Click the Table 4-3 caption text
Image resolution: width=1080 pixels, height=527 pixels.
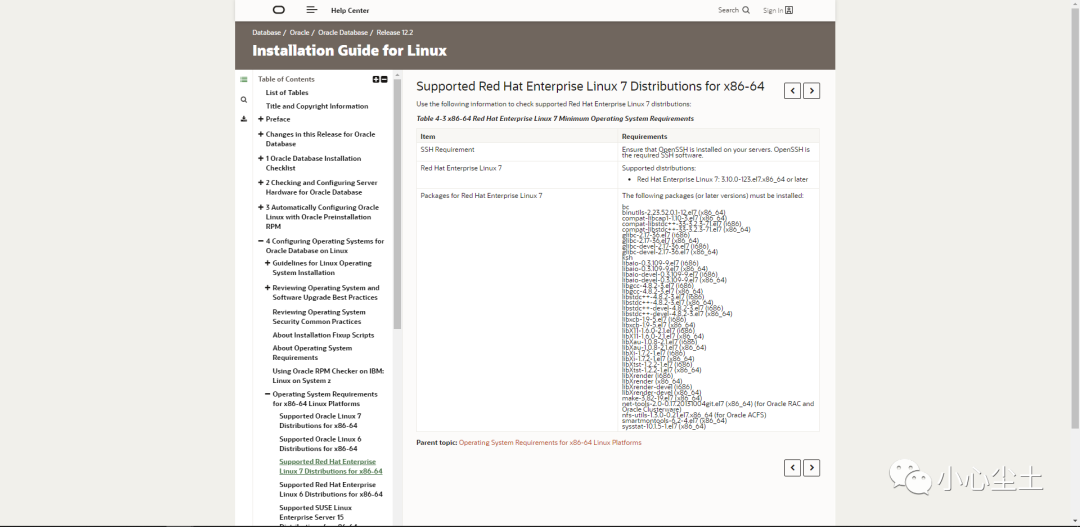click(x=555, y=118)
